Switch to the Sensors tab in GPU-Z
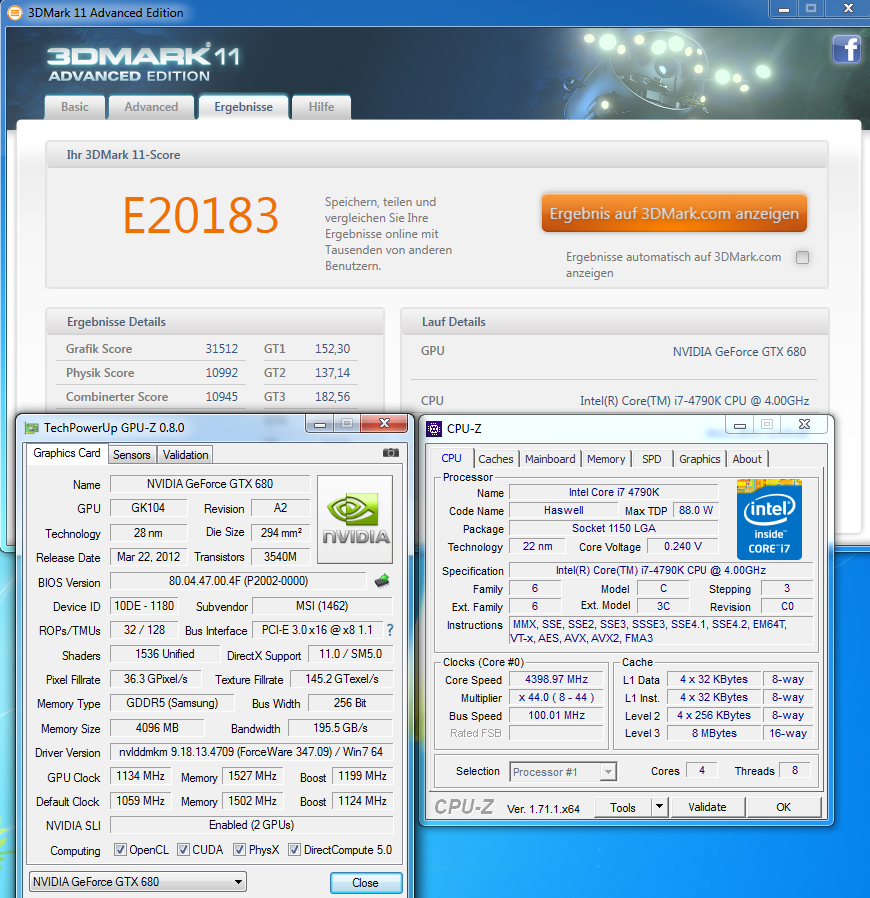Image resolution: width=870 pixels, height=898 pixels. (x=132, y=454)
